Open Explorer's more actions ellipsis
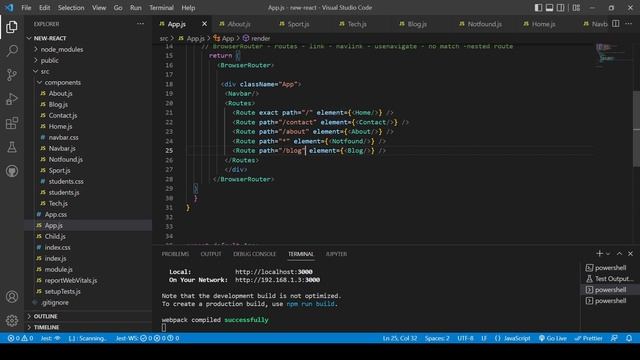640x360 pixels. pyautogui.click(x=140, y=24)
